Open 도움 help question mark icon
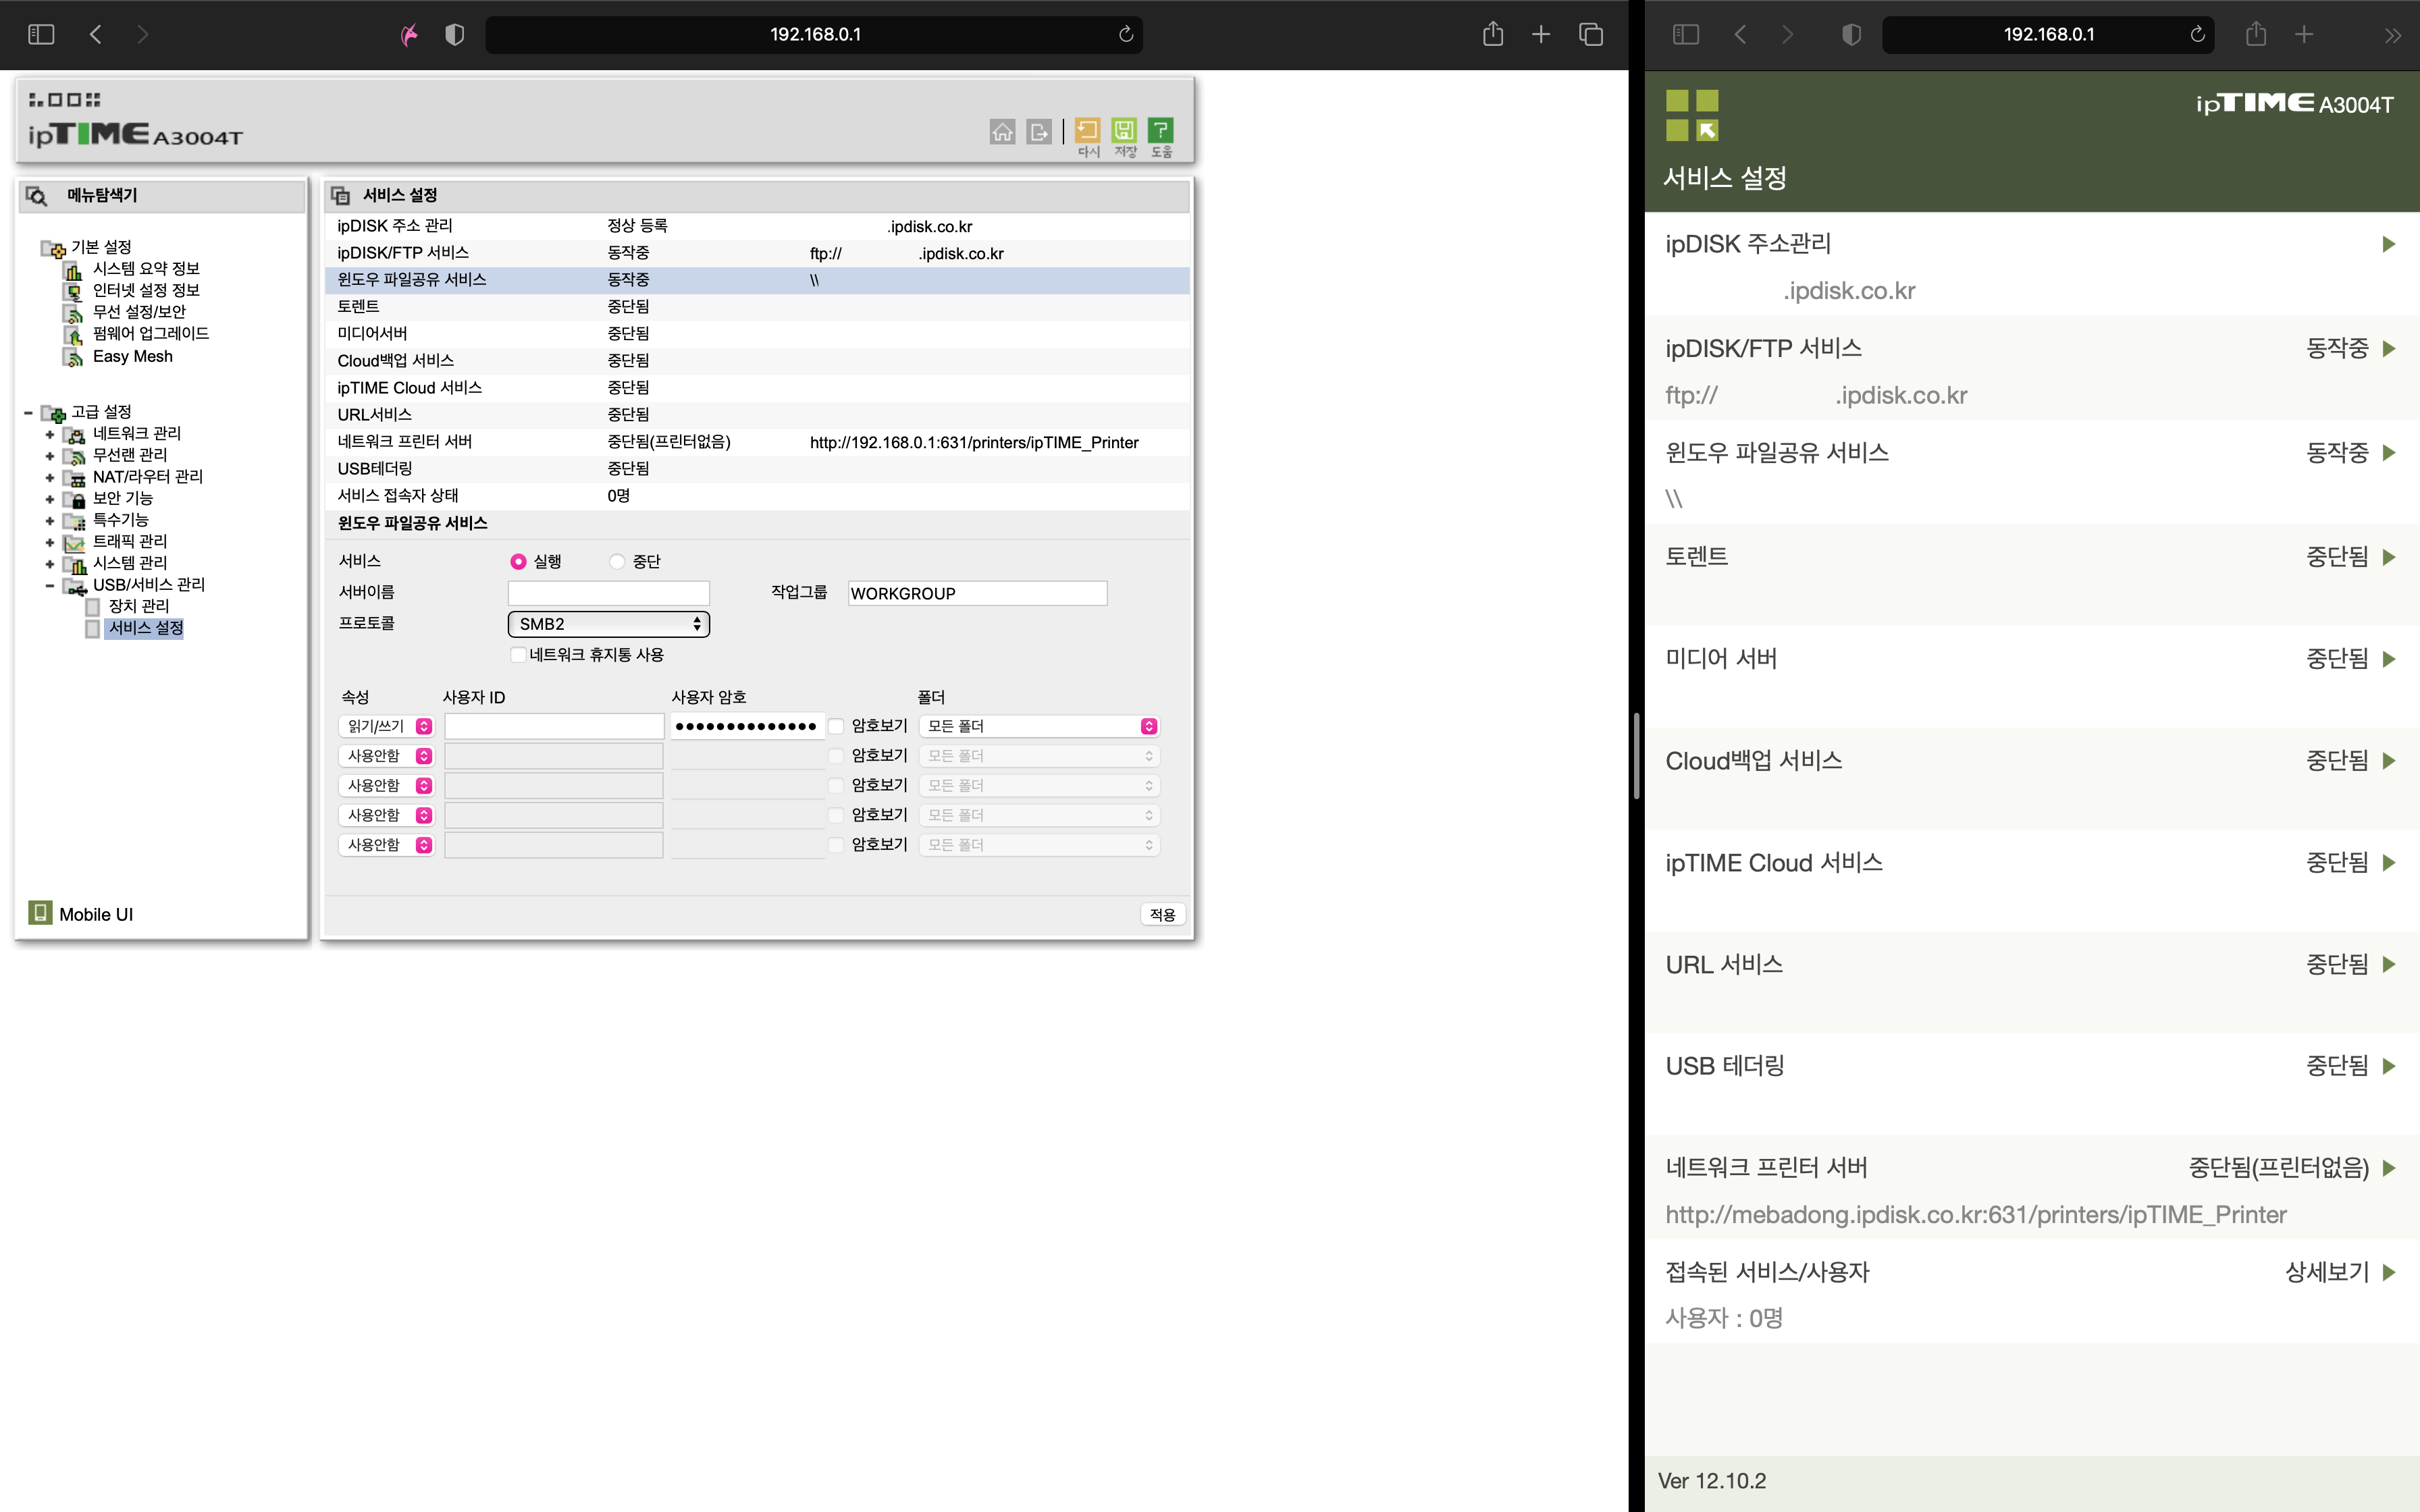2420x1512 pixels. pos(1160,131)
